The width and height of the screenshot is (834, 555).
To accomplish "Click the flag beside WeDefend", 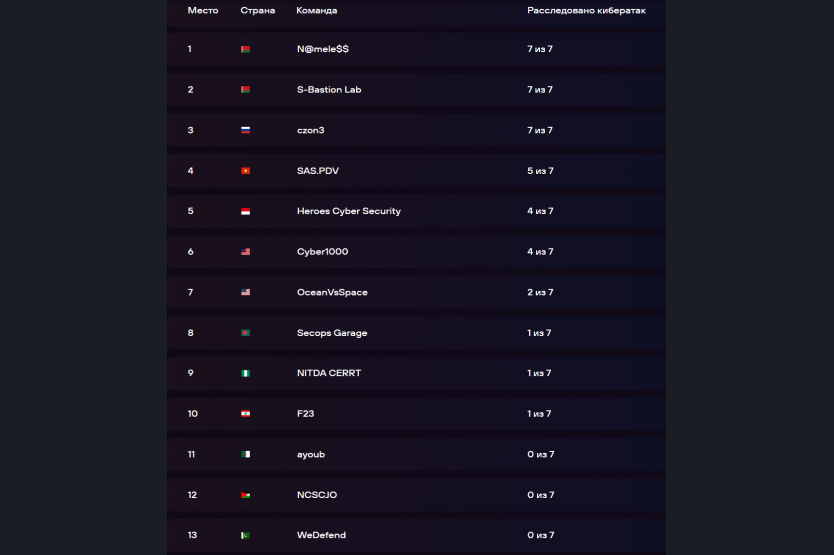I will tap(245, 535).
